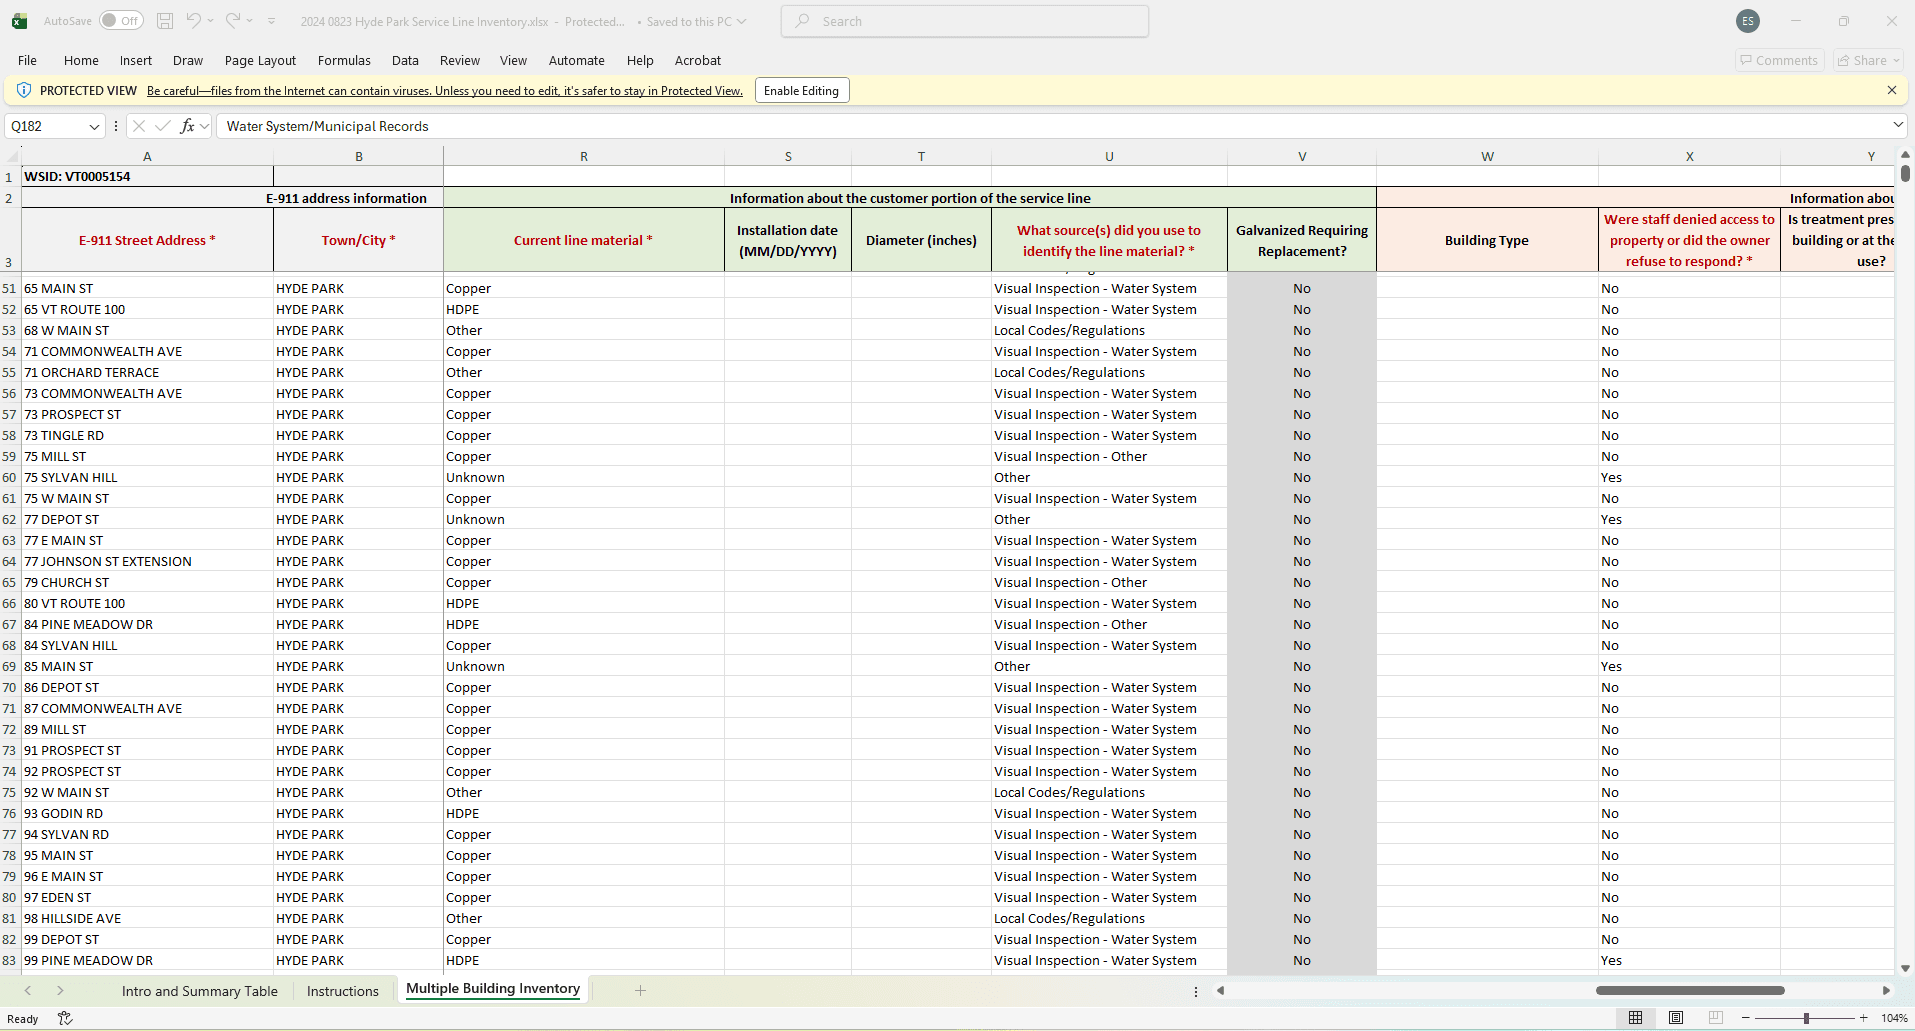
Task: Open the Help tab
Action: click(640, 60)
